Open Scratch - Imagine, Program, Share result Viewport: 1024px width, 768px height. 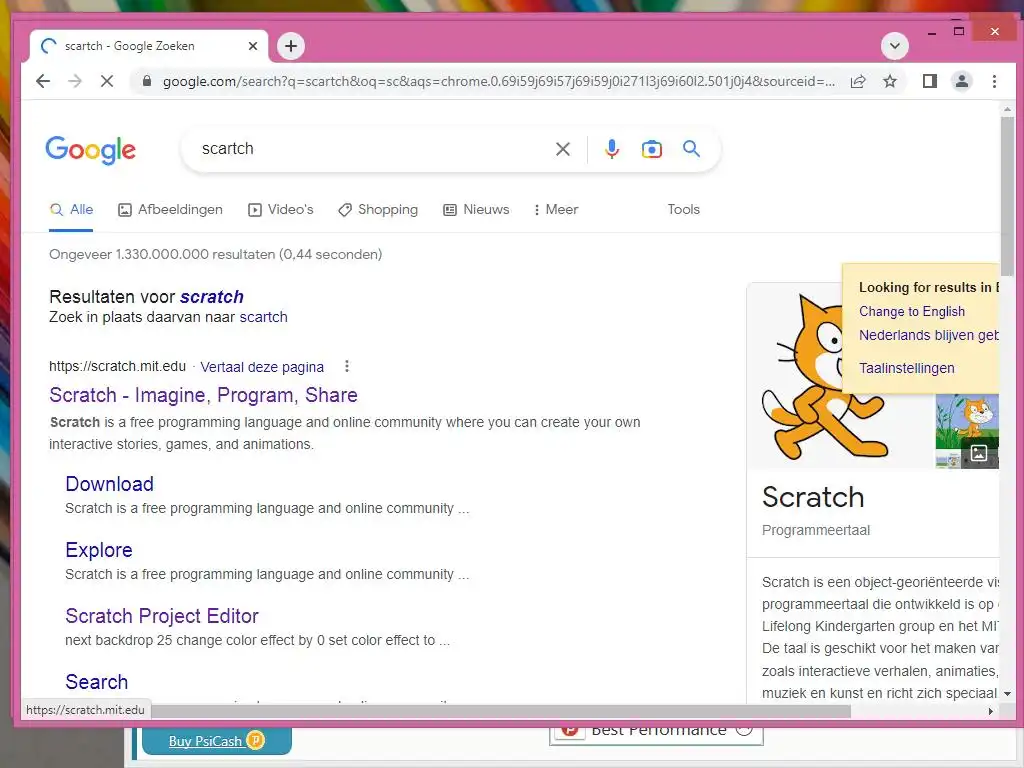[x=203, y=395]
